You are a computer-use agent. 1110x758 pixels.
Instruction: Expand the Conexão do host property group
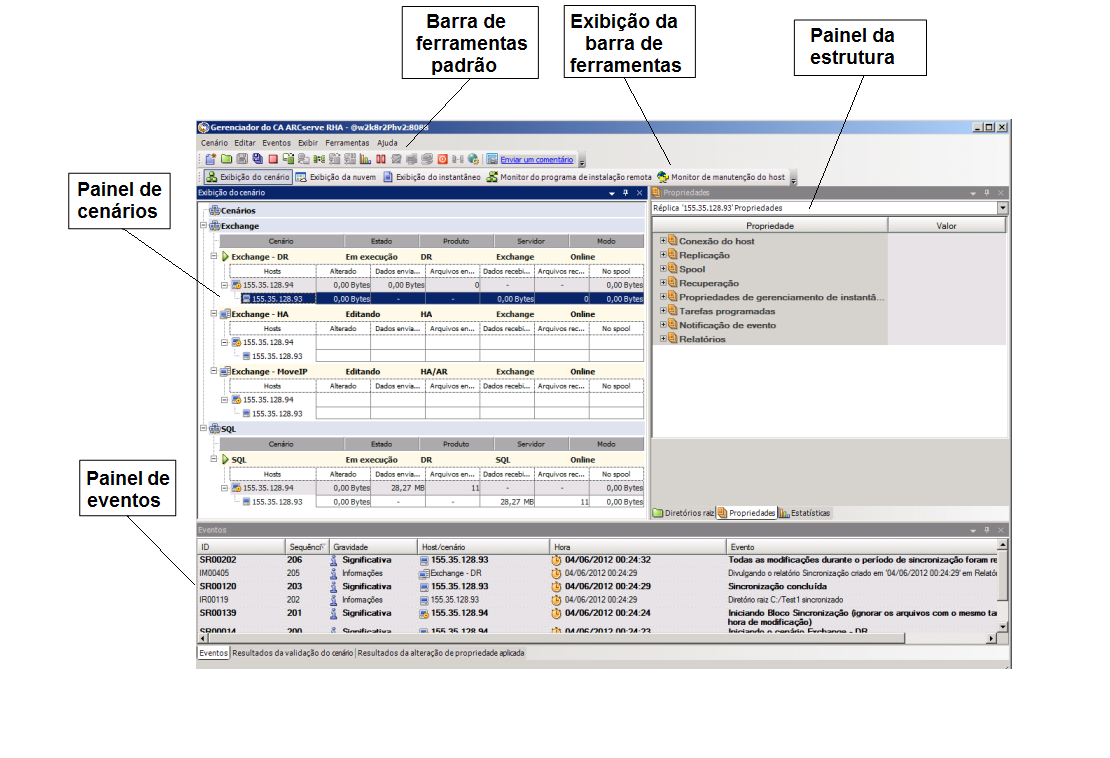[x=663, y=241]
